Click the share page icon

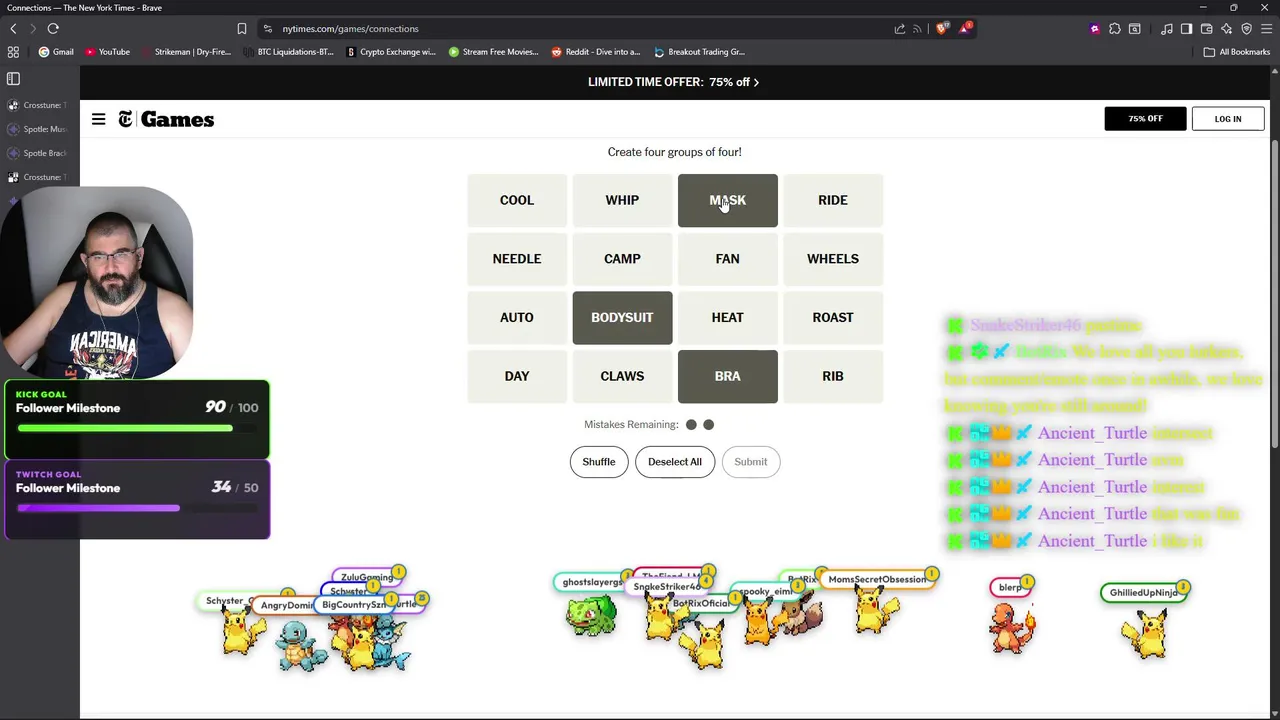(x=900, y=29)
